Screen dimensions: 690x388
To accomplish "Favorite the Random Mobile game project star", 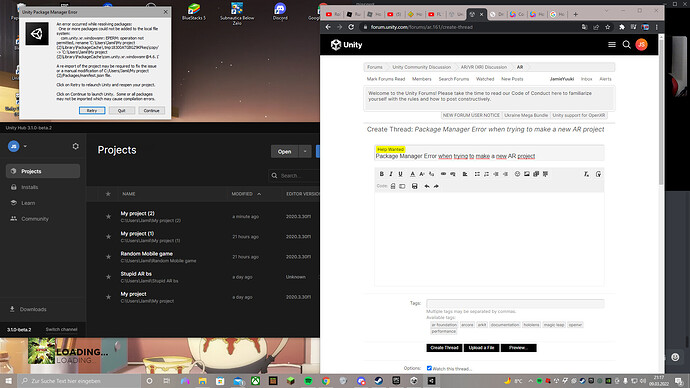I will (108, 257).
